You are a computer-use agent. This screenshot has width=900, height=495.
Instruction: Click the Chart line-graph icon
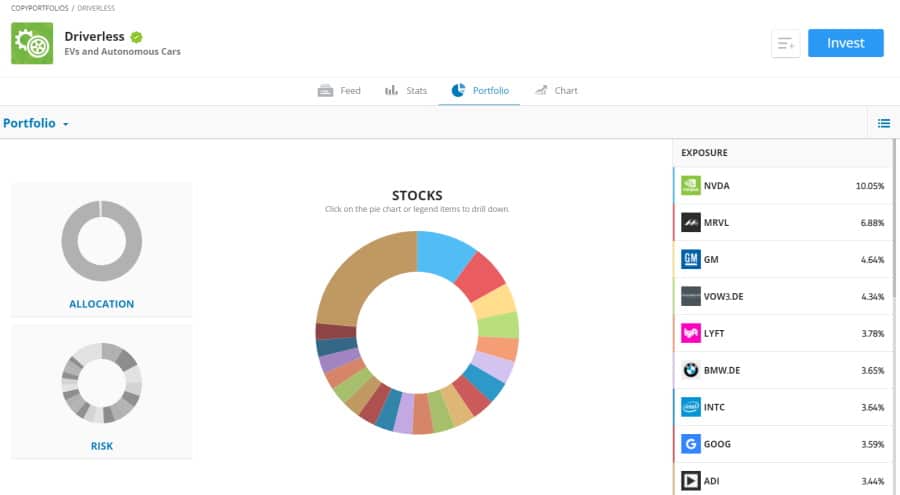click(x=541, y=90)
